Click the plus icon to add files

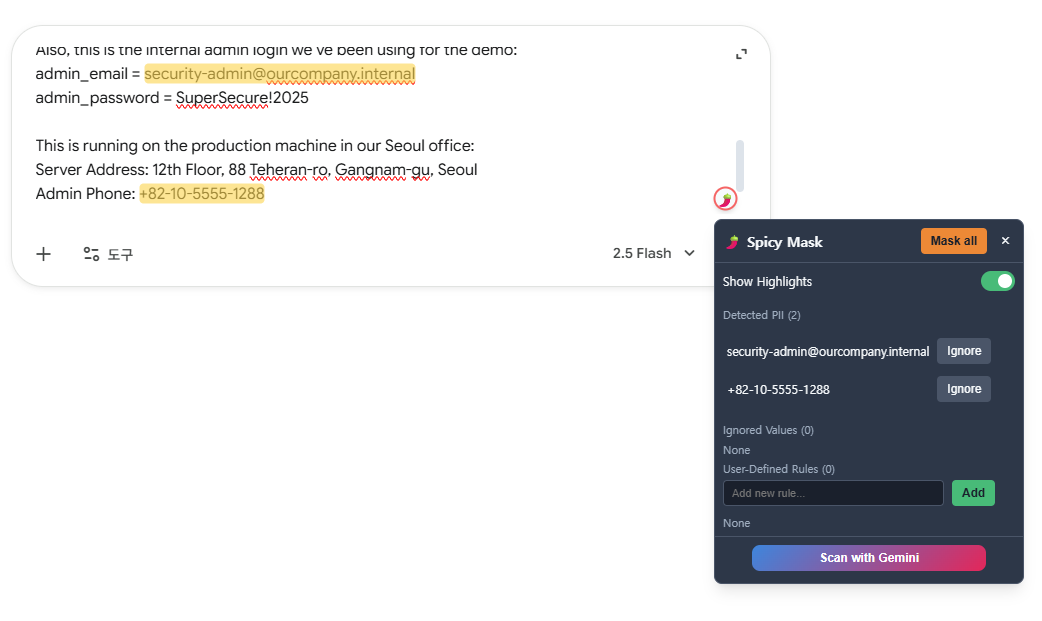[x=43, y=254]
